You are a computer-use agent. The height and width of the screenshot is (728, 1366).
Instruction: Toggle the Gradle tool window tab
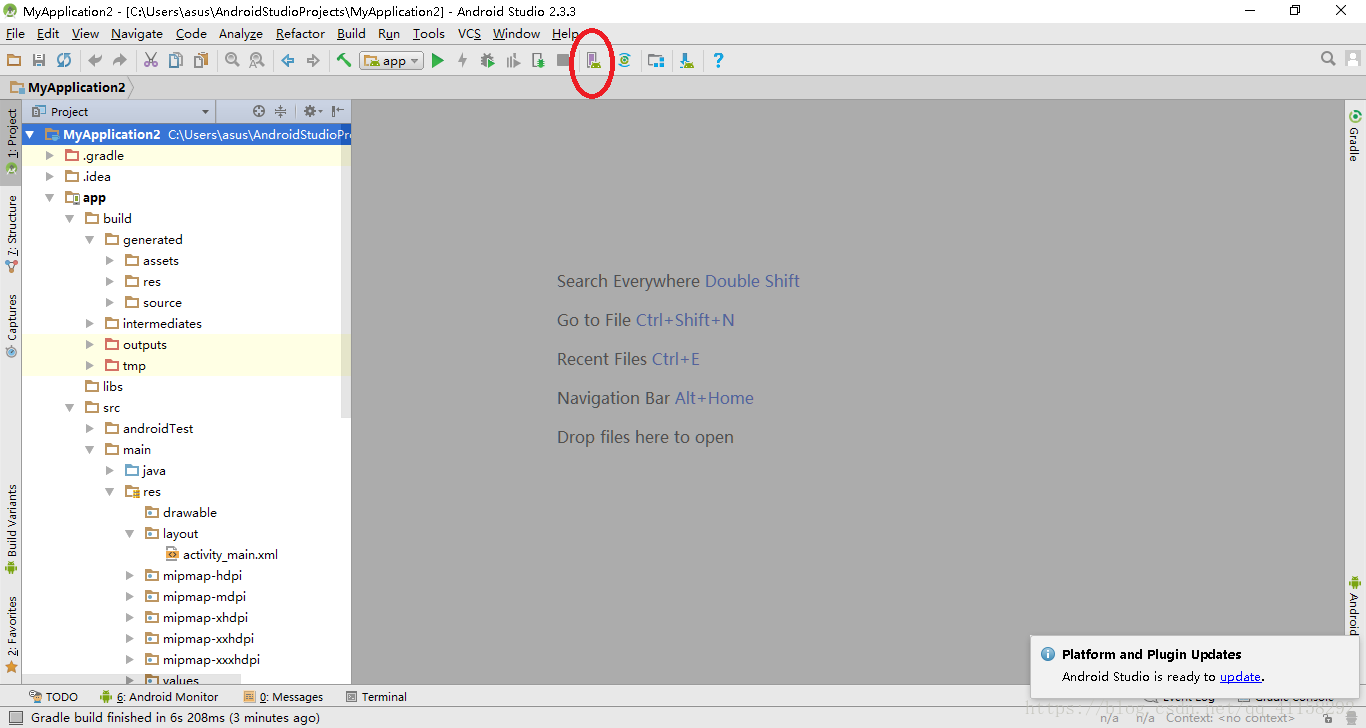1355,135
